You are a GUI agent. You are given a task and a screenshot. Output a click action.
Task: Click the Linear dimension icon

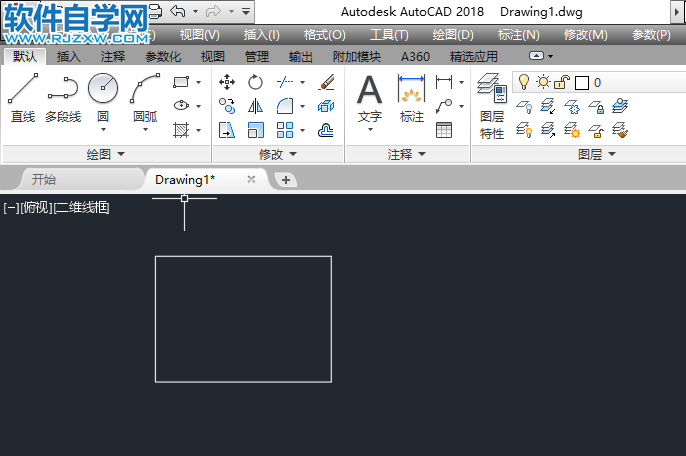point(444,82)
